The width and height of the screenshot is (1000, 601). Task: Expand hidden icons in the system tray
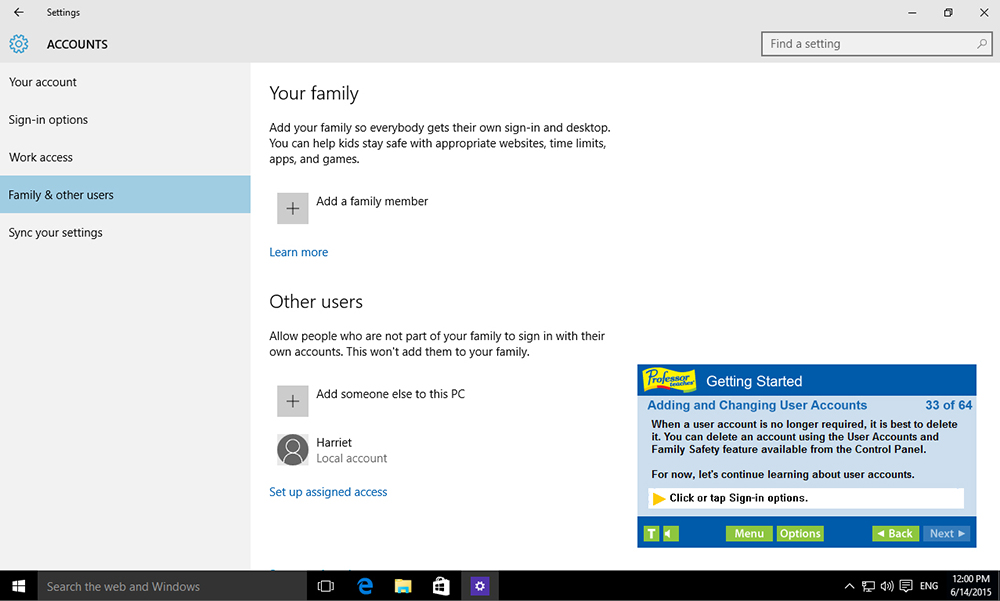[849, 586]
